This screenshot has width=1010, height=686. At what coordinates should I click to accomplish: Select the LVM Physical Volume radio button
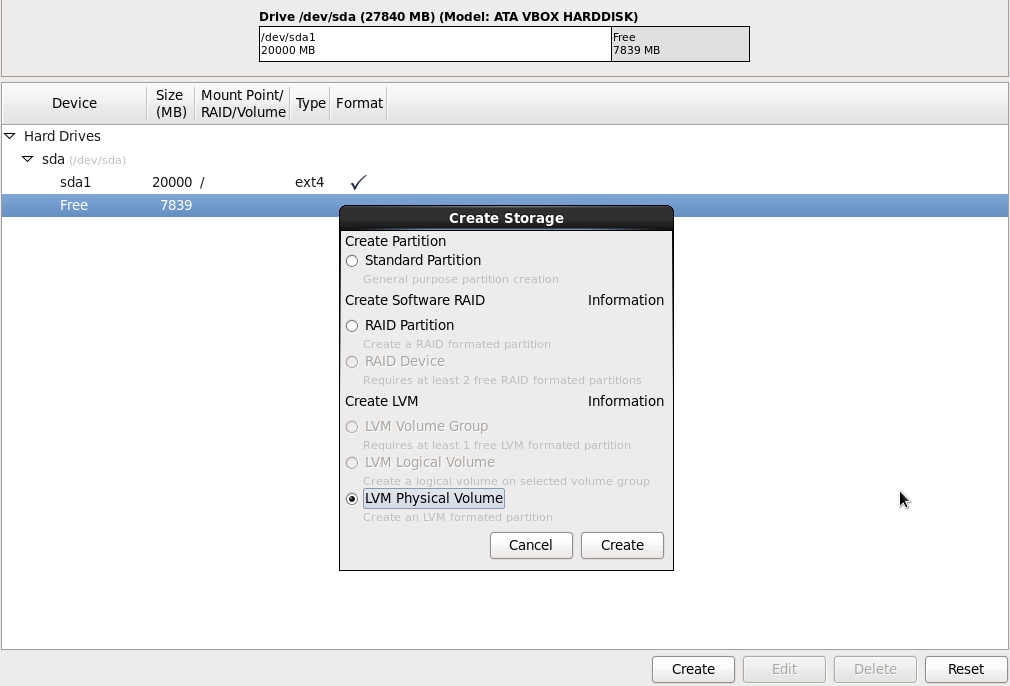point(352,499)
